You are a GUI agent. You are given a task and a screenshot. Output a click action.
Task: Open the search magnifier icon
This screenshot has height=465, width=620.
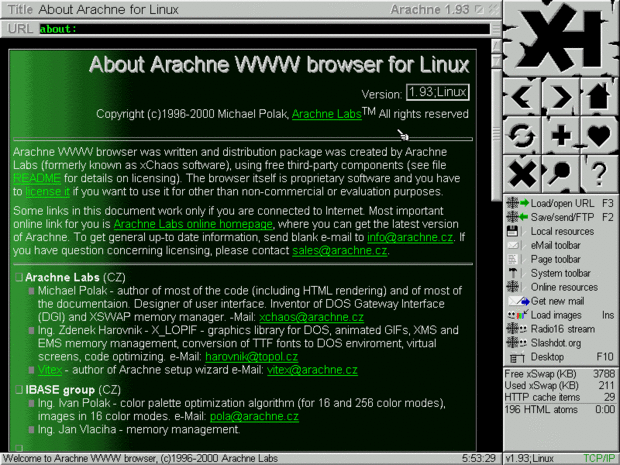[x=561, y=174]
